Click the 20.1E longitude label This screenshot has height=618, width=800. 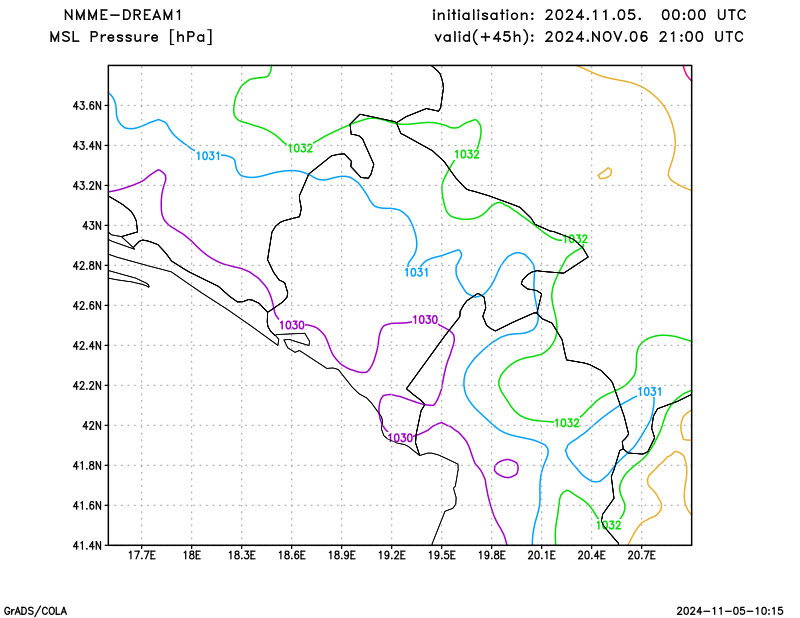[x=542, y=556]
